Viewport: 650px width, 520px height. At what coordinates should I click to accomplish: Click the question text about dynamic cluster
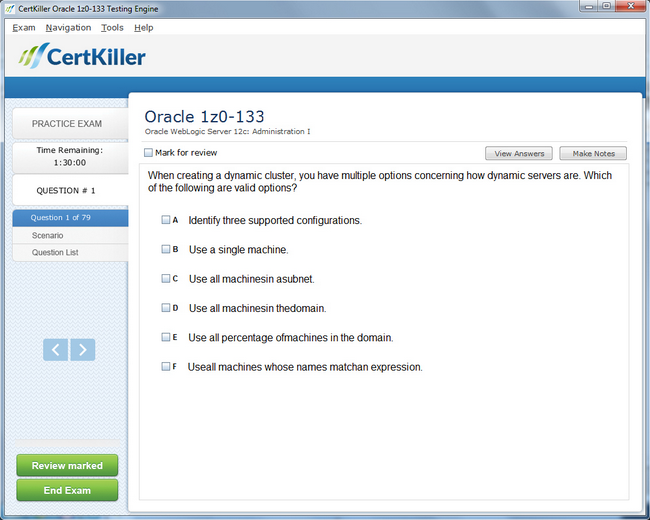point(380,182)
